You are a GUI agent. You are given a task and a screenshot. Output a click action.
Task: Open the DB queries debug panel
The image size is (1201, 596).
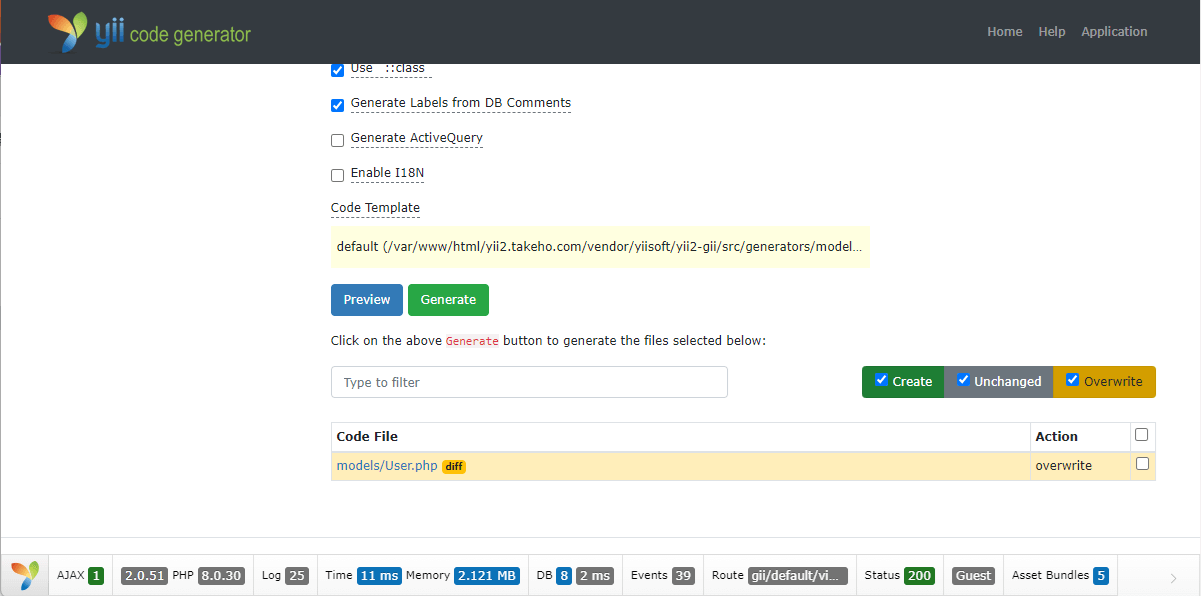coord(575,576)
